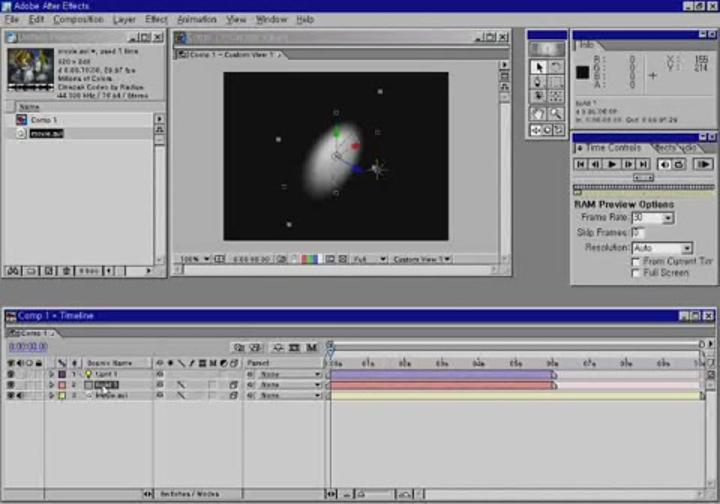Open the Resolution Auto dropdown
This screenshot has width=720, height=504.
[x=686, y=248]
